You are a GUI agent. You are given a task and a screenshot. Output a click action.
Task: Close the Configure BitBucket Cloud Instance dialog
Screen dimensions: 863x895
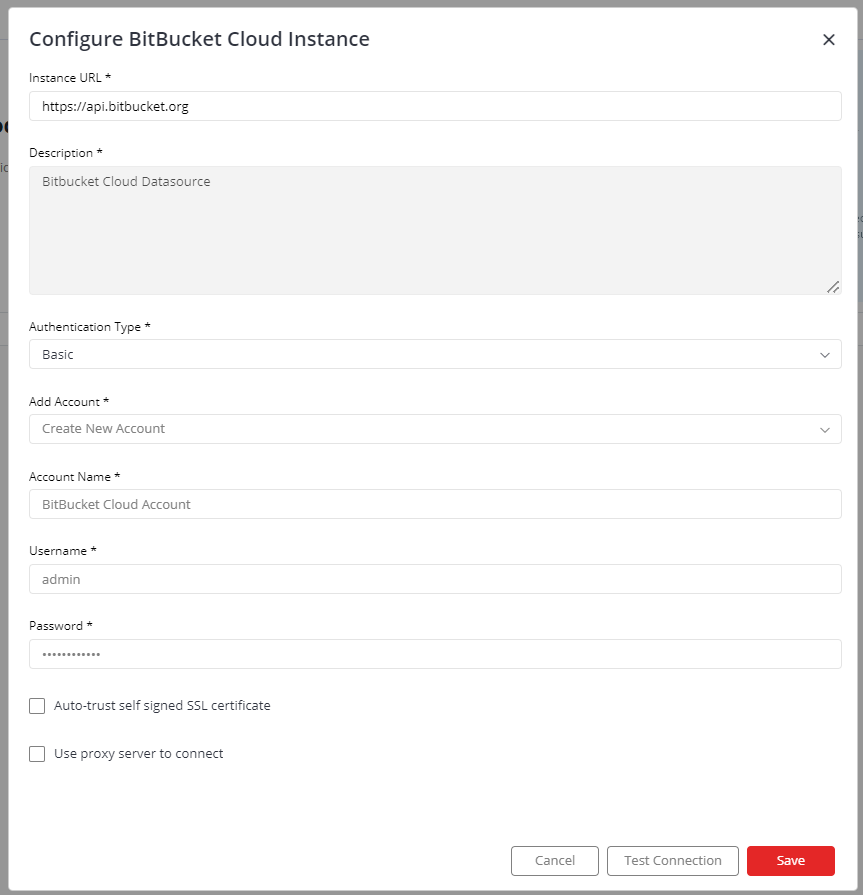pos(828,39)
